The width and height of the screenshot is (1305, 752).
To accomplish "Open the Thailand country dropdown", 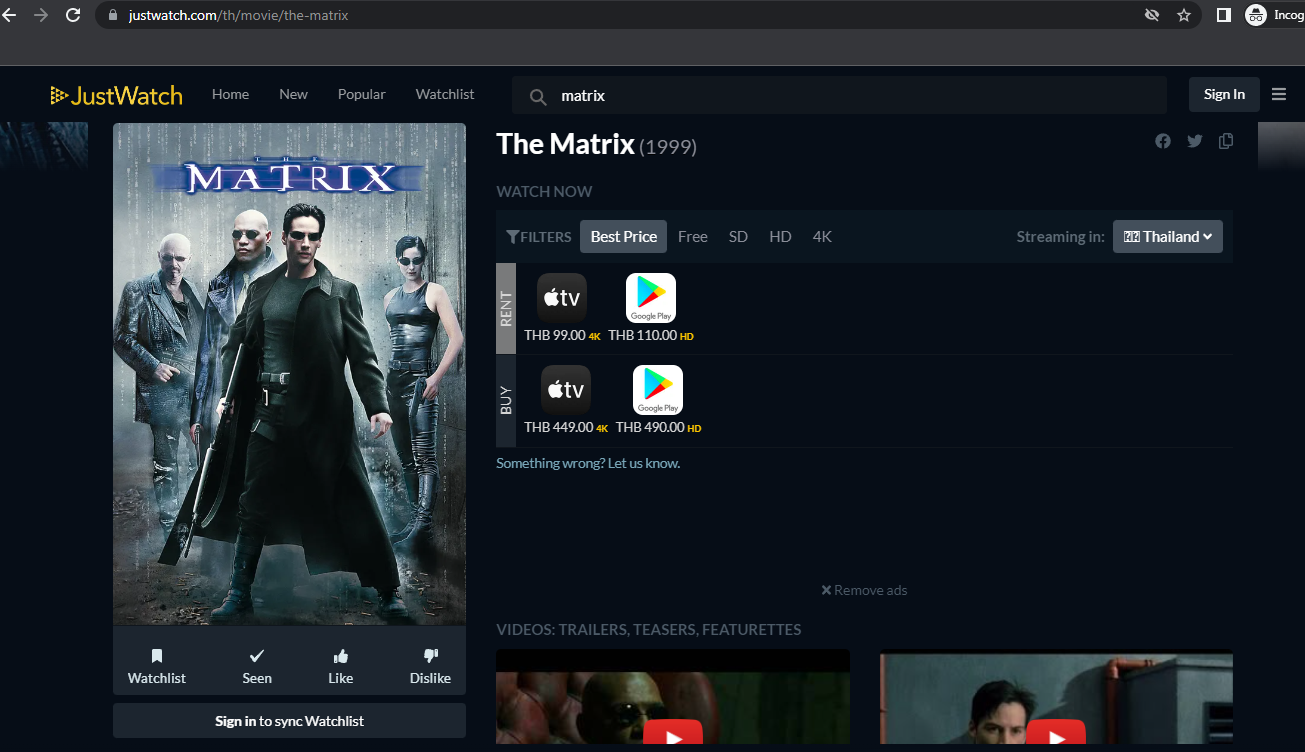I will 1168,237.
